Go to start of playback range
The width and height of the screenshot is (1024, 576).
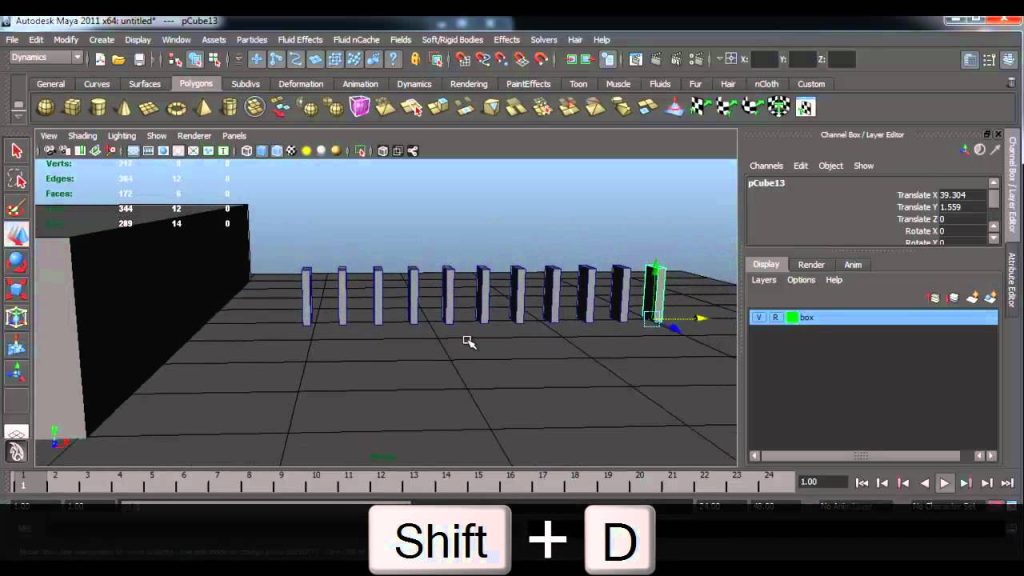(862, 483)
